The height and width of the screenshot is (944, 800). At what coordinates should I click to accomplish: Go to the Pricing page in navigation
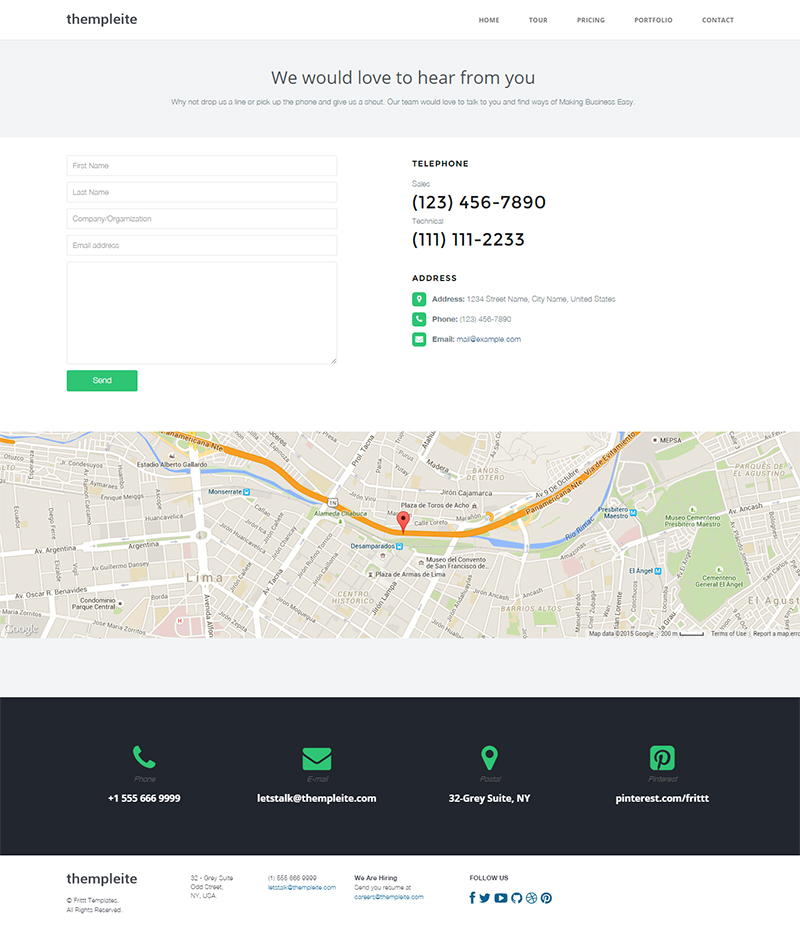click(x=590, y=20)
